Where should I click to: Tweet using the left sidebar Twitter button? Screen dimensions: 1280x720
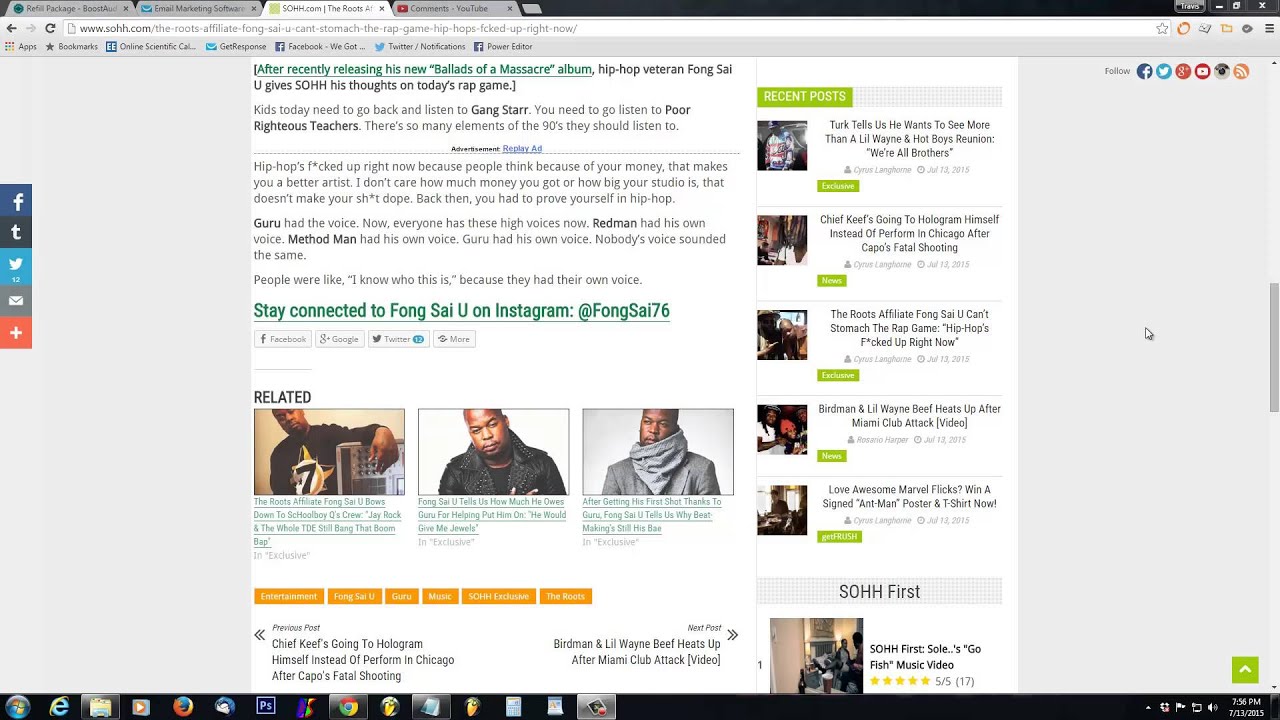16,266
